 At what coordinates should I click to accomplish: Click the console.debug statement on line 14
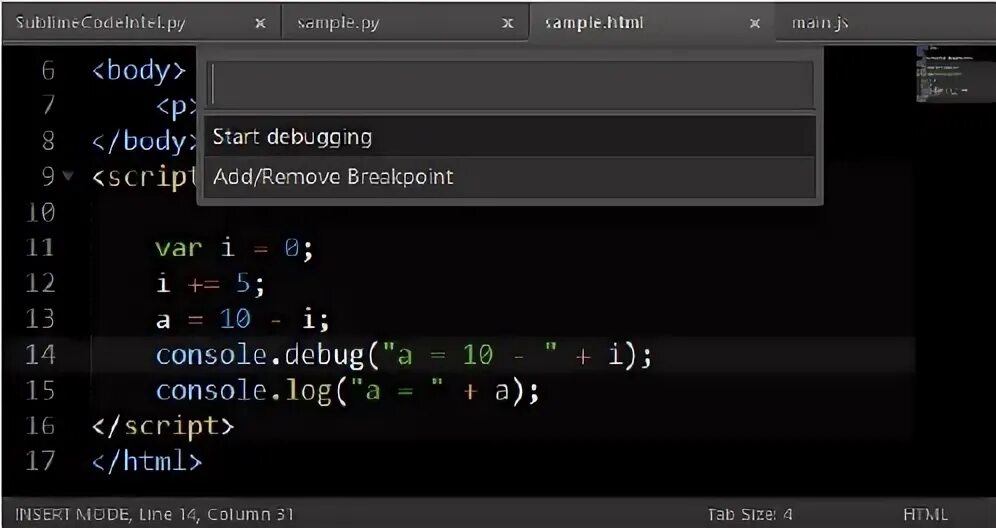404,355
